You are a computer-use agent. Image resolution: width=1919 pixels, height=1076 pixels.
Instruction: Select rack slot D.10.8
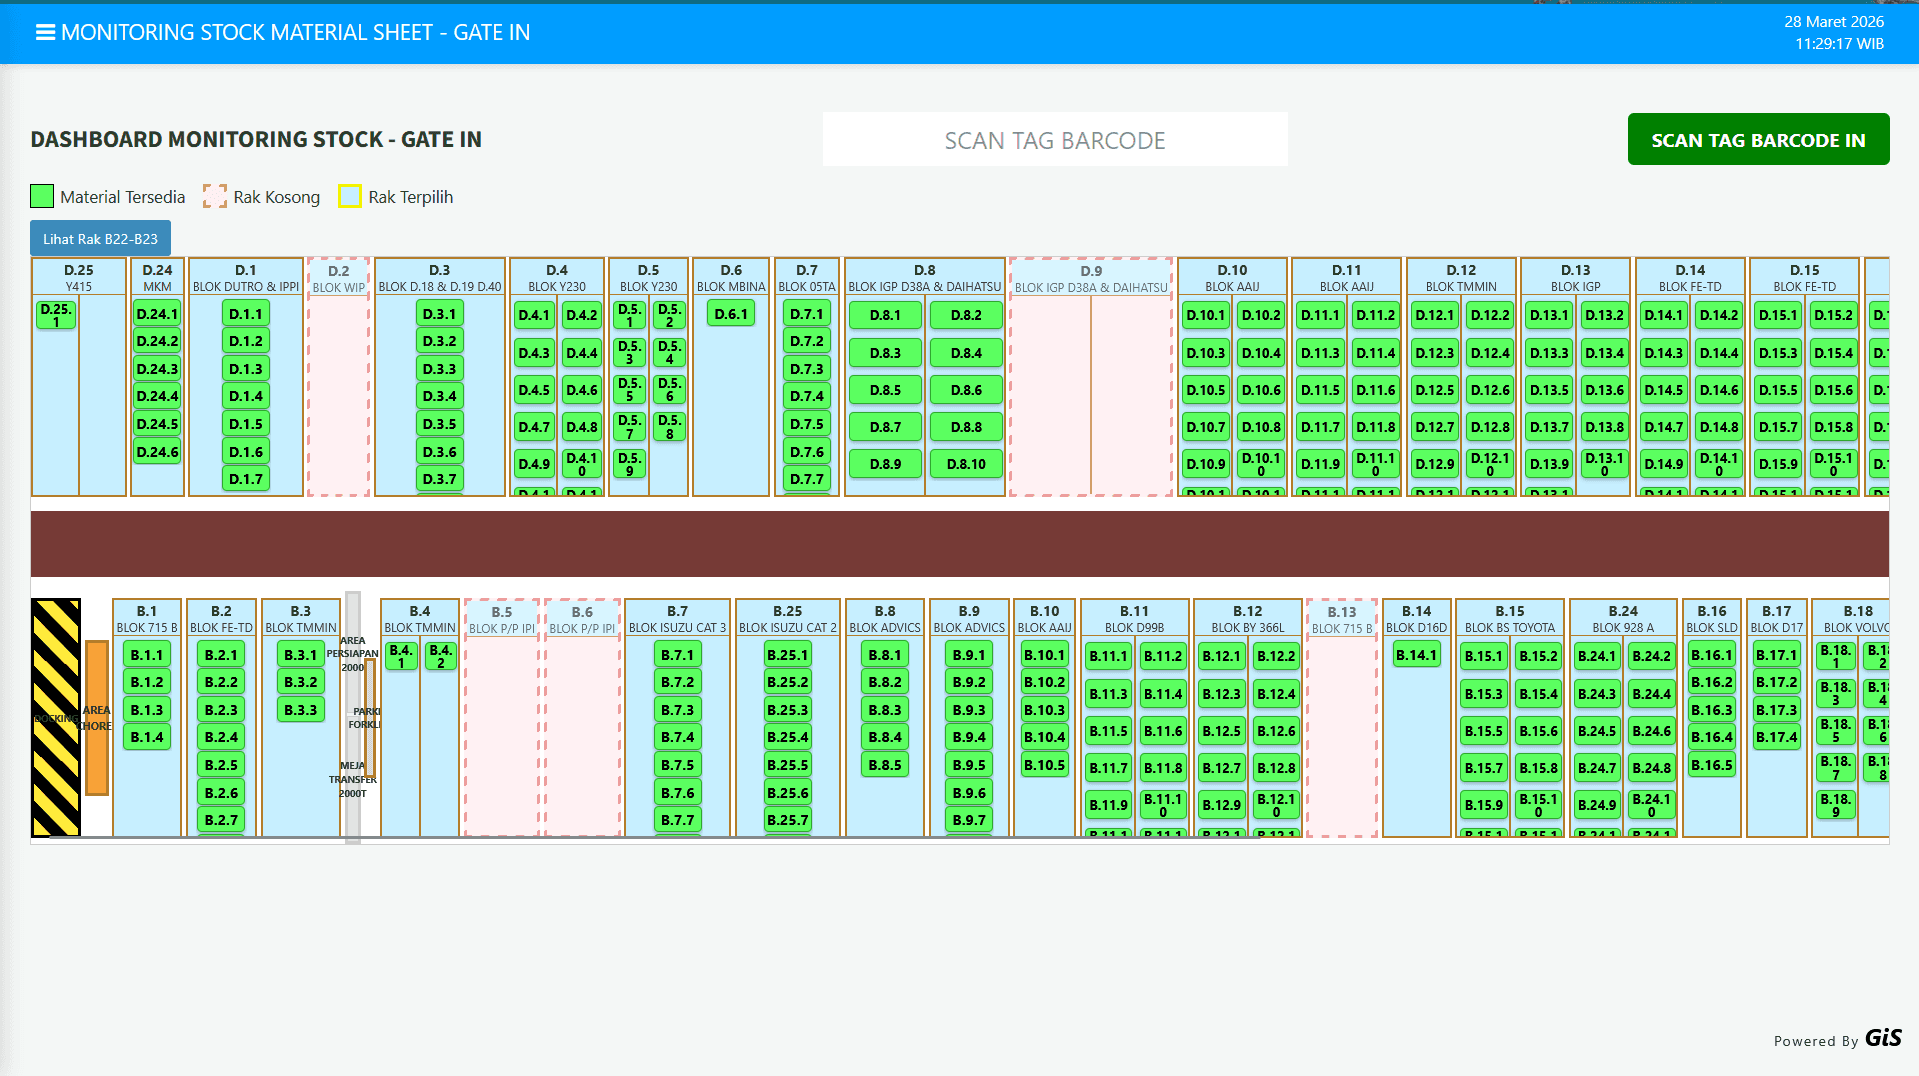1261,427
